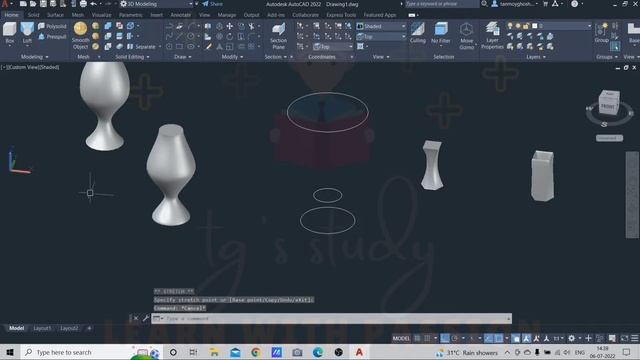Open the 3D Modeling workspace dropdown
640x360 pixels.
pyautogui.click(x=157, y=4)
